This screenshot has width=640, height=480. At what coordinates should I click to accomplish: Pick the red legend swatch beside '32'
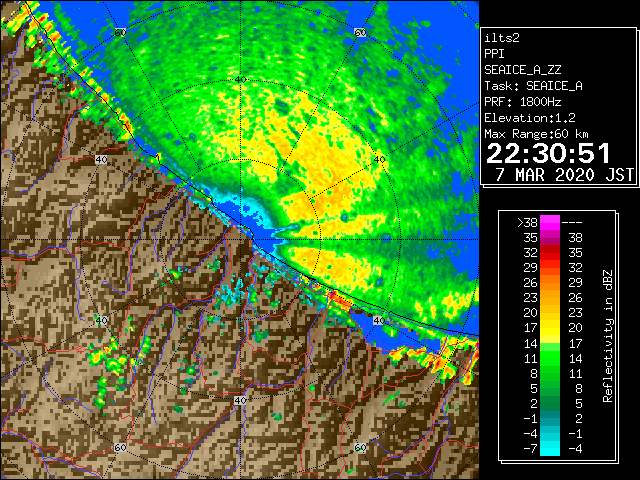550,253
